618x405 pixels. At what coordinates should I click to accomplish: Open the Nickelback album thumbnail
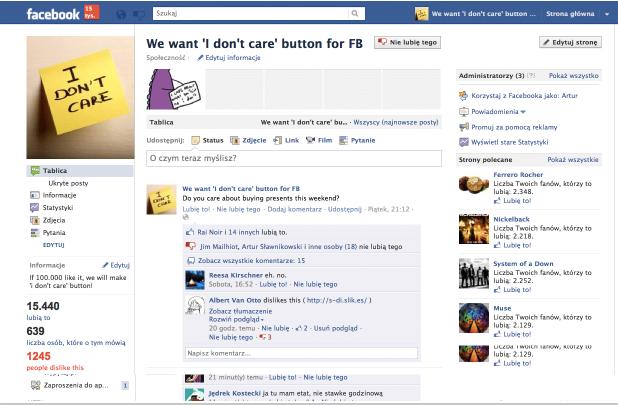tap(474, 229)
